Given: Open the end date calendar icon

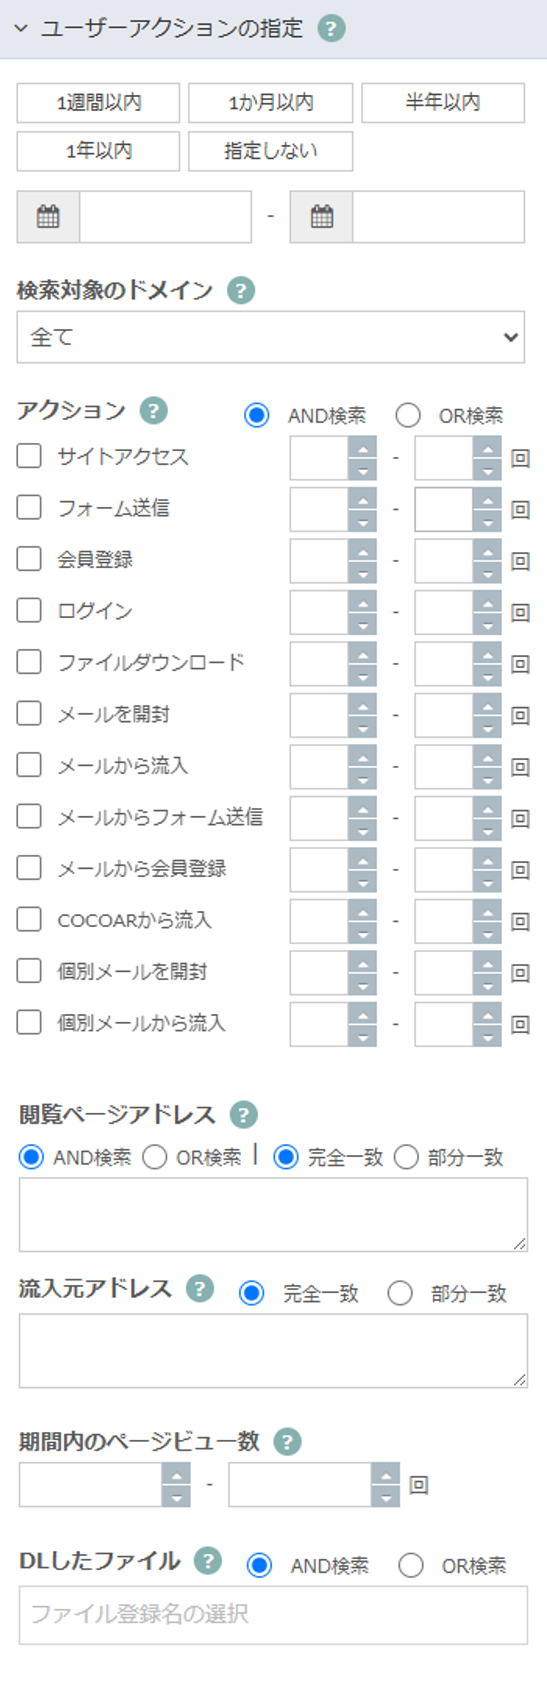Looking at the screenshot, I should click(x=321, y=216).
